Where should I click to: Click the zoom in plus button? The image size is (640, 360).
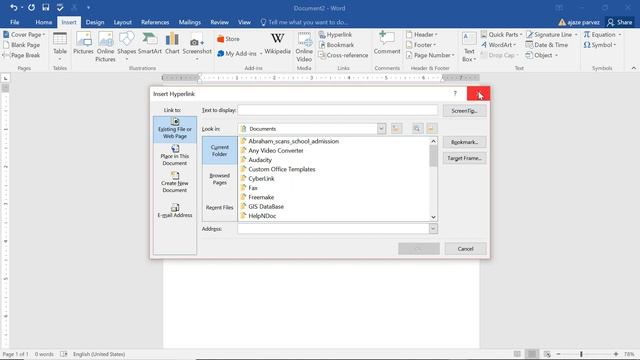616,354
